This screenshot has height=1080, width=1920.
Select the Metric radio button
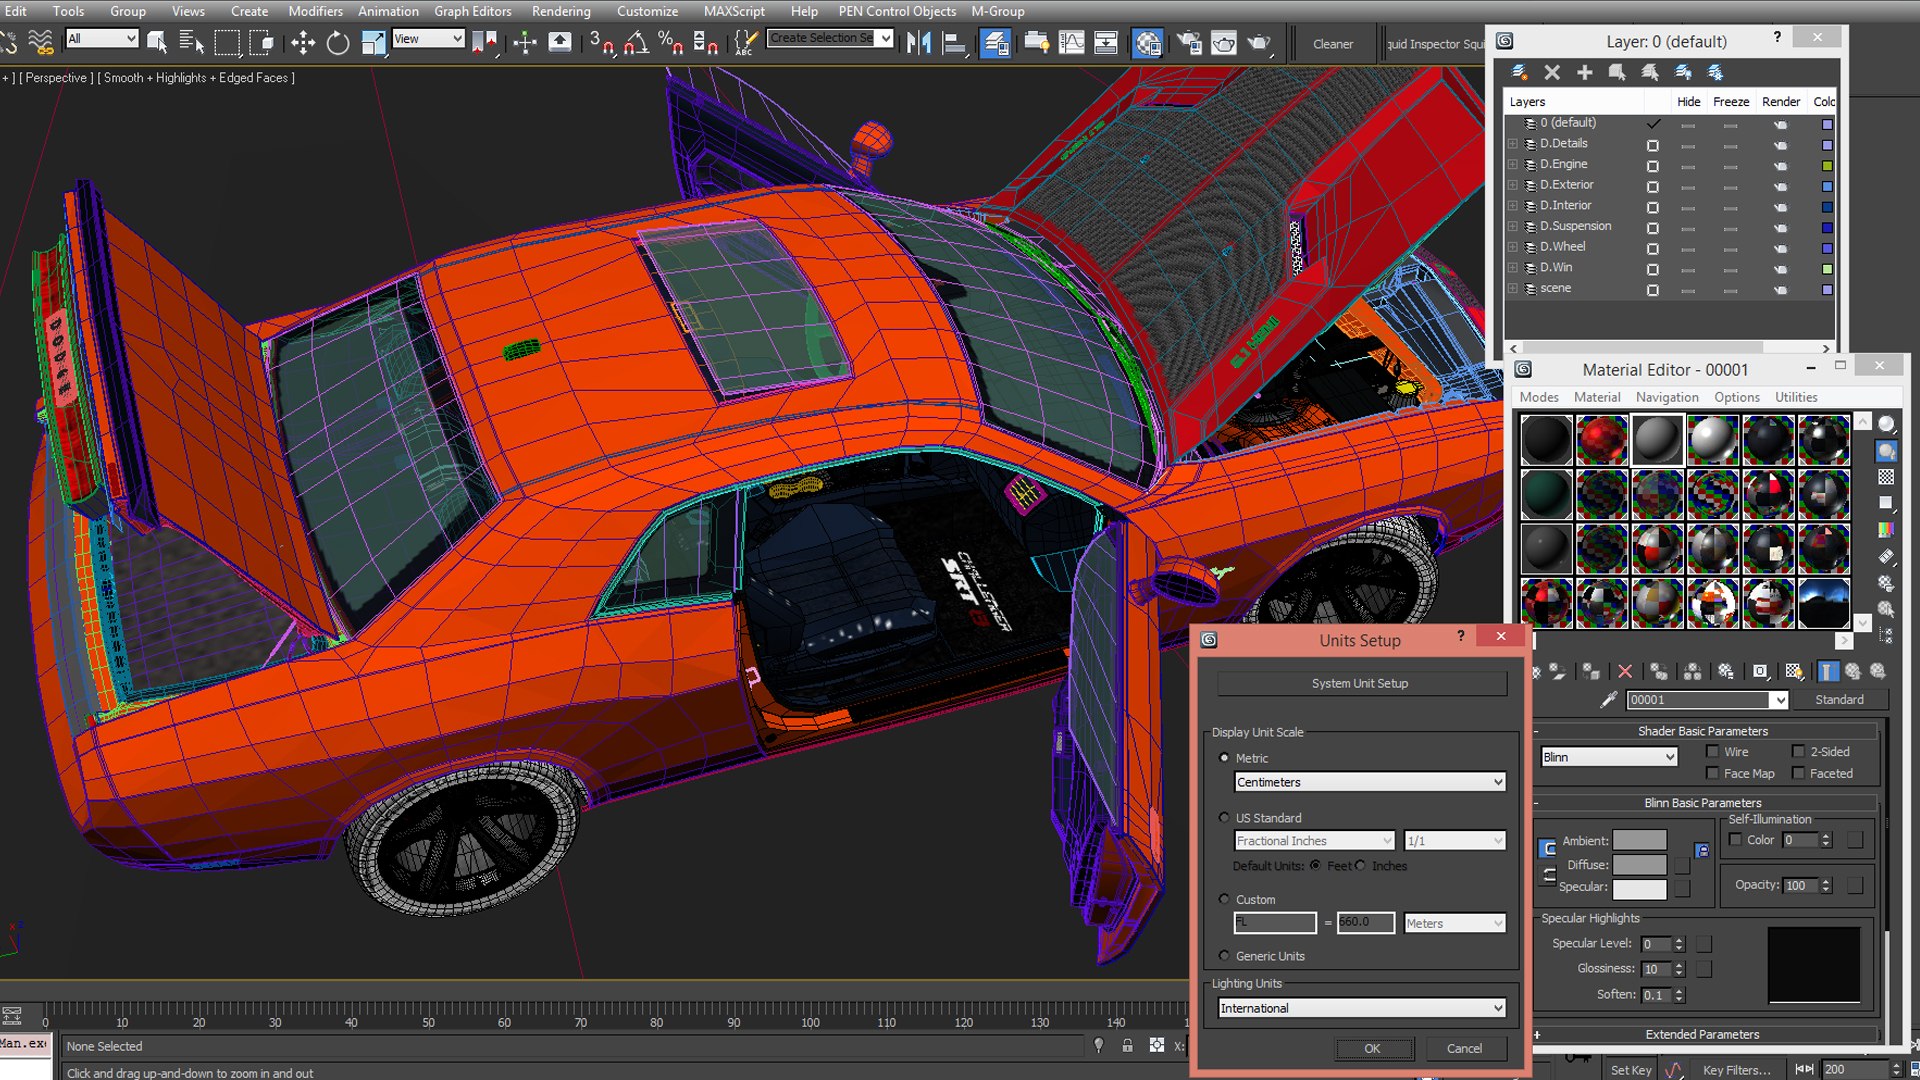tap(1224, 758)
